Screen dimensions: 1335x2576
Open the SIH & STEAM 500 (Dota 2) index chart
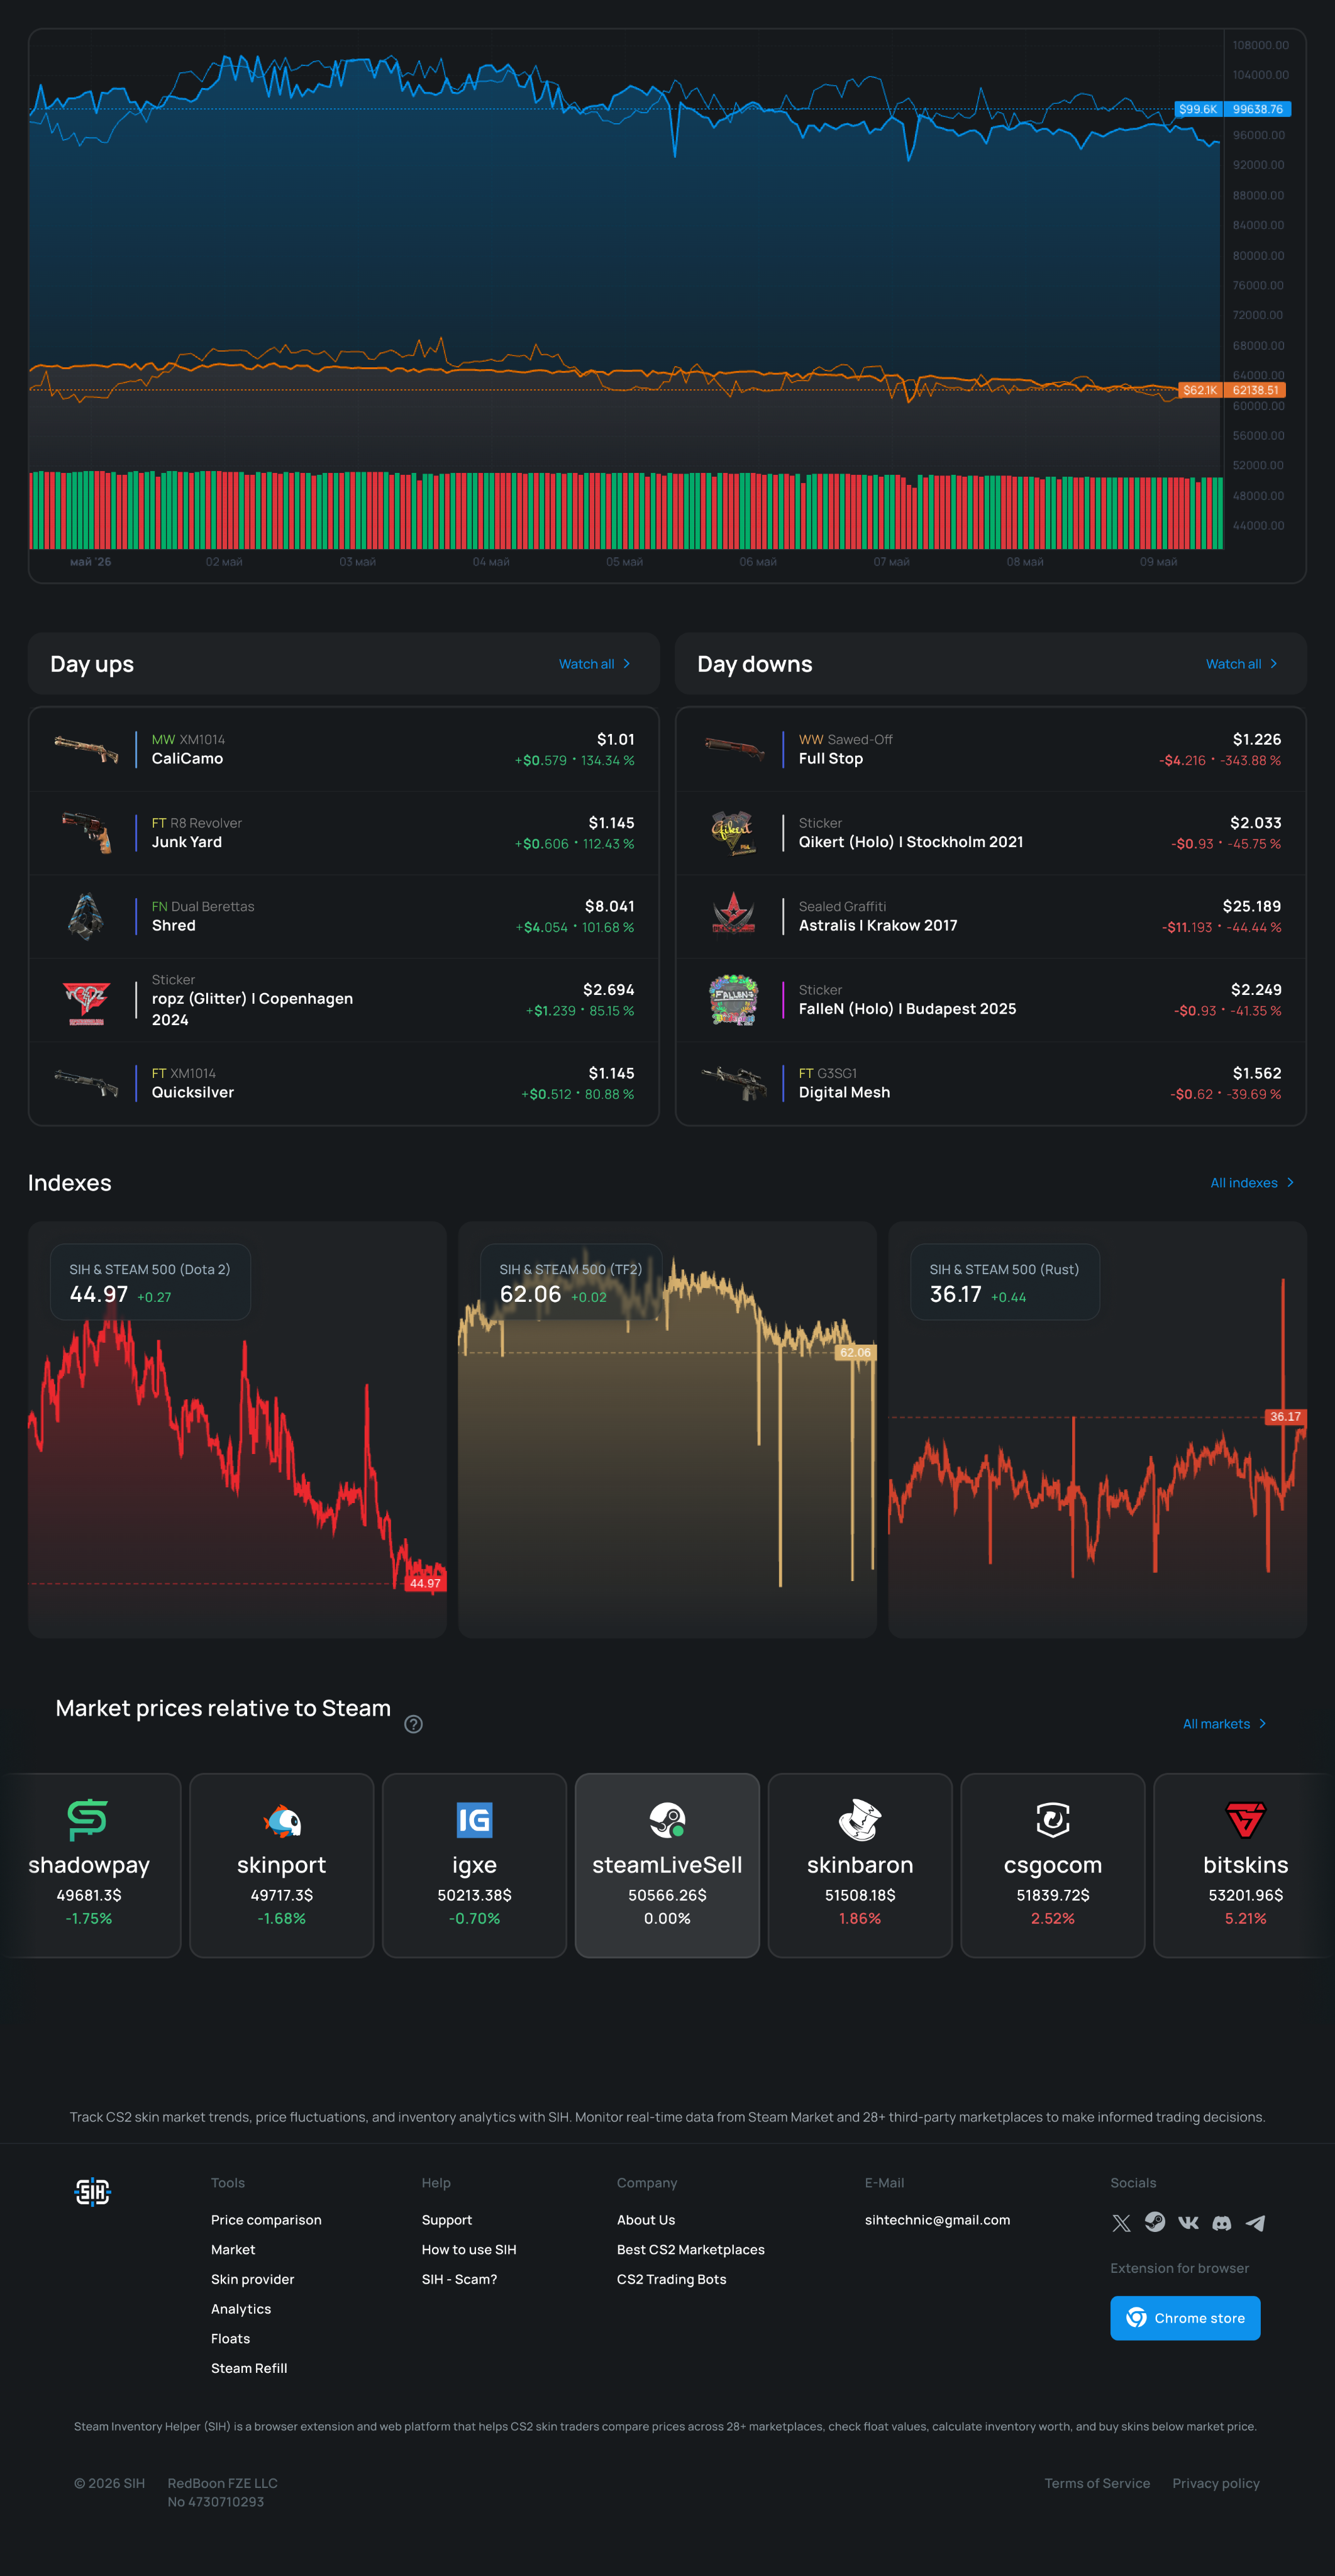point(237,1430)
